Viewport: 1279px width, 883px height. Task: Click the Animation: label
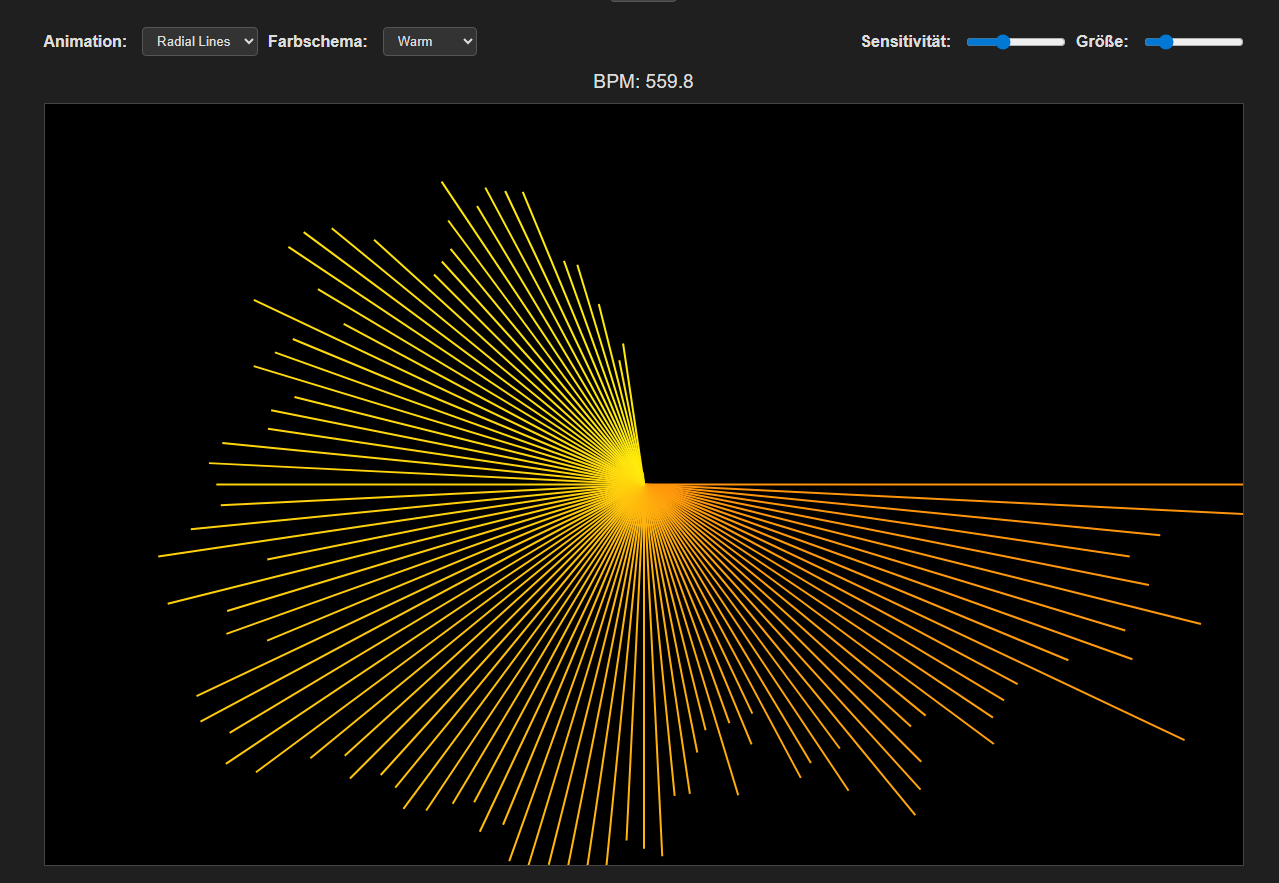85,41
